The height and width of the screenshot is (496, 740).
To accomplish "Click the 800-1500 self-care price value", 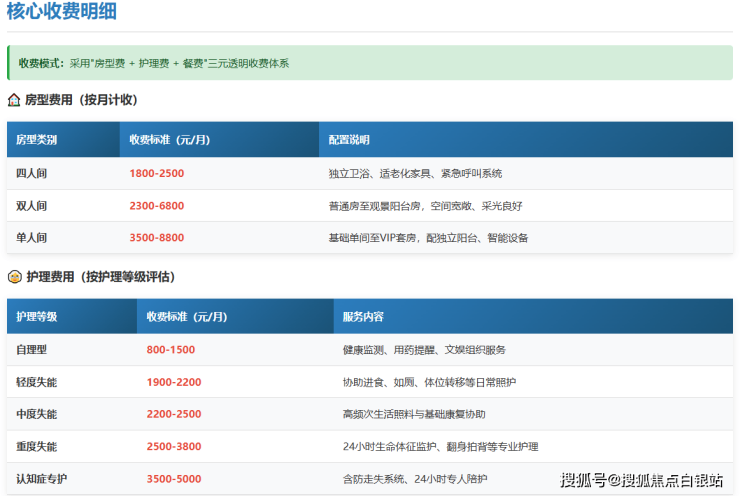I will pyautogui.click(x=171, y=350).
